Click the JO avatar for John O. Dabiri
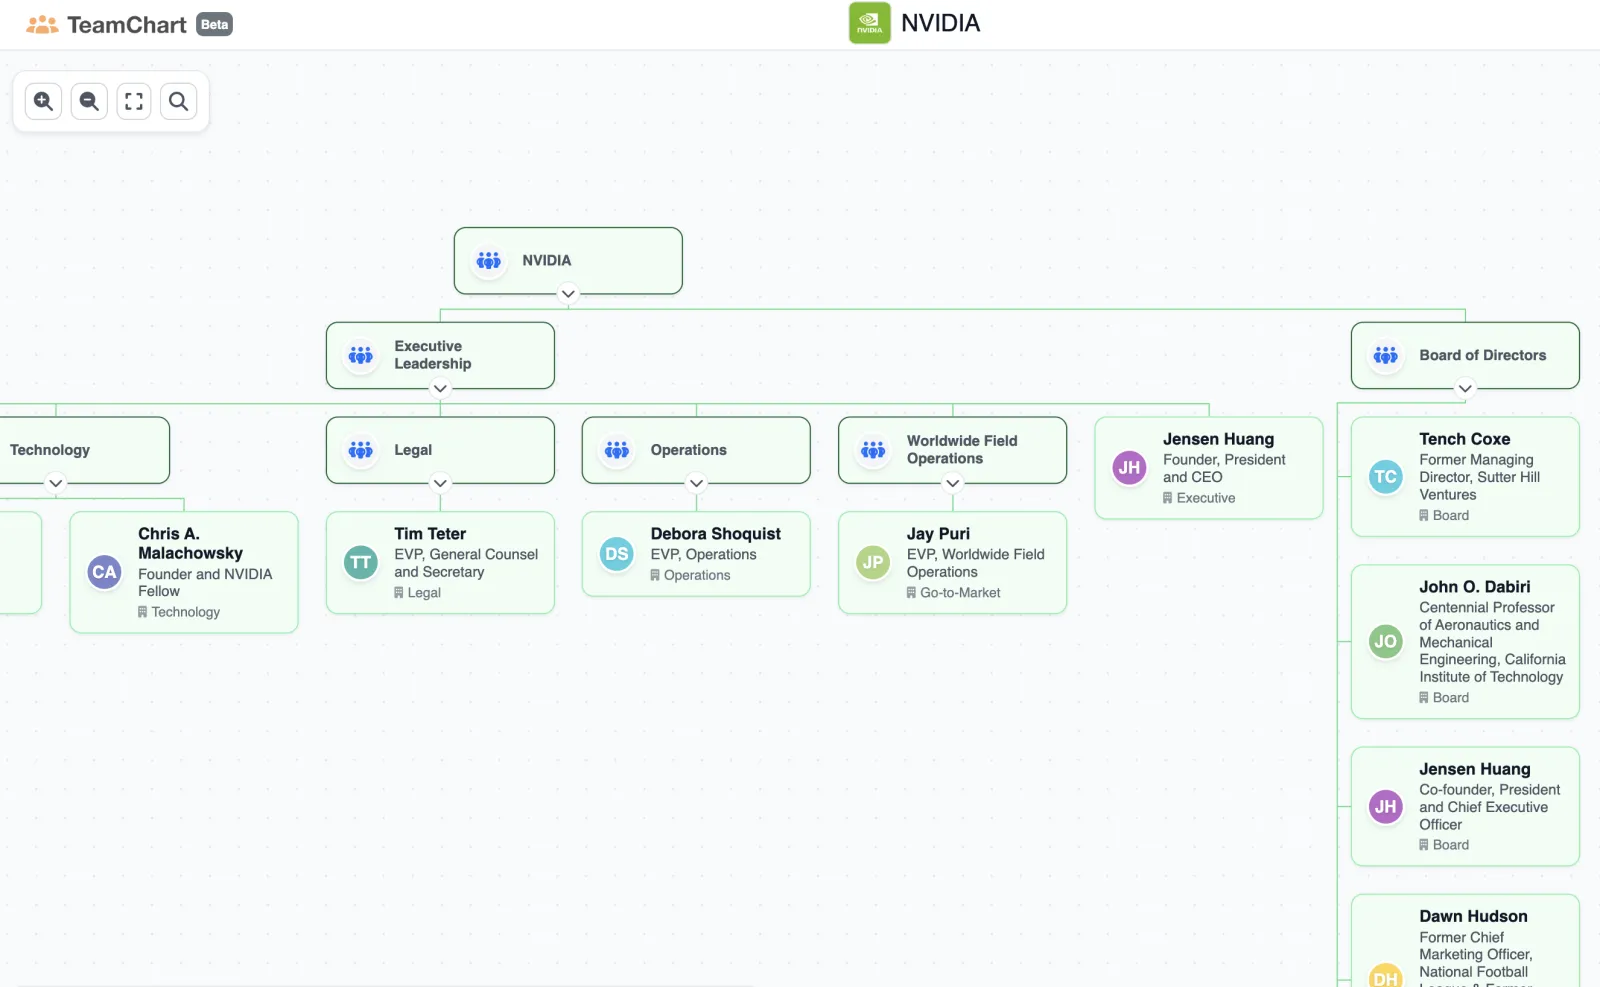 [x=1386, y=642]
